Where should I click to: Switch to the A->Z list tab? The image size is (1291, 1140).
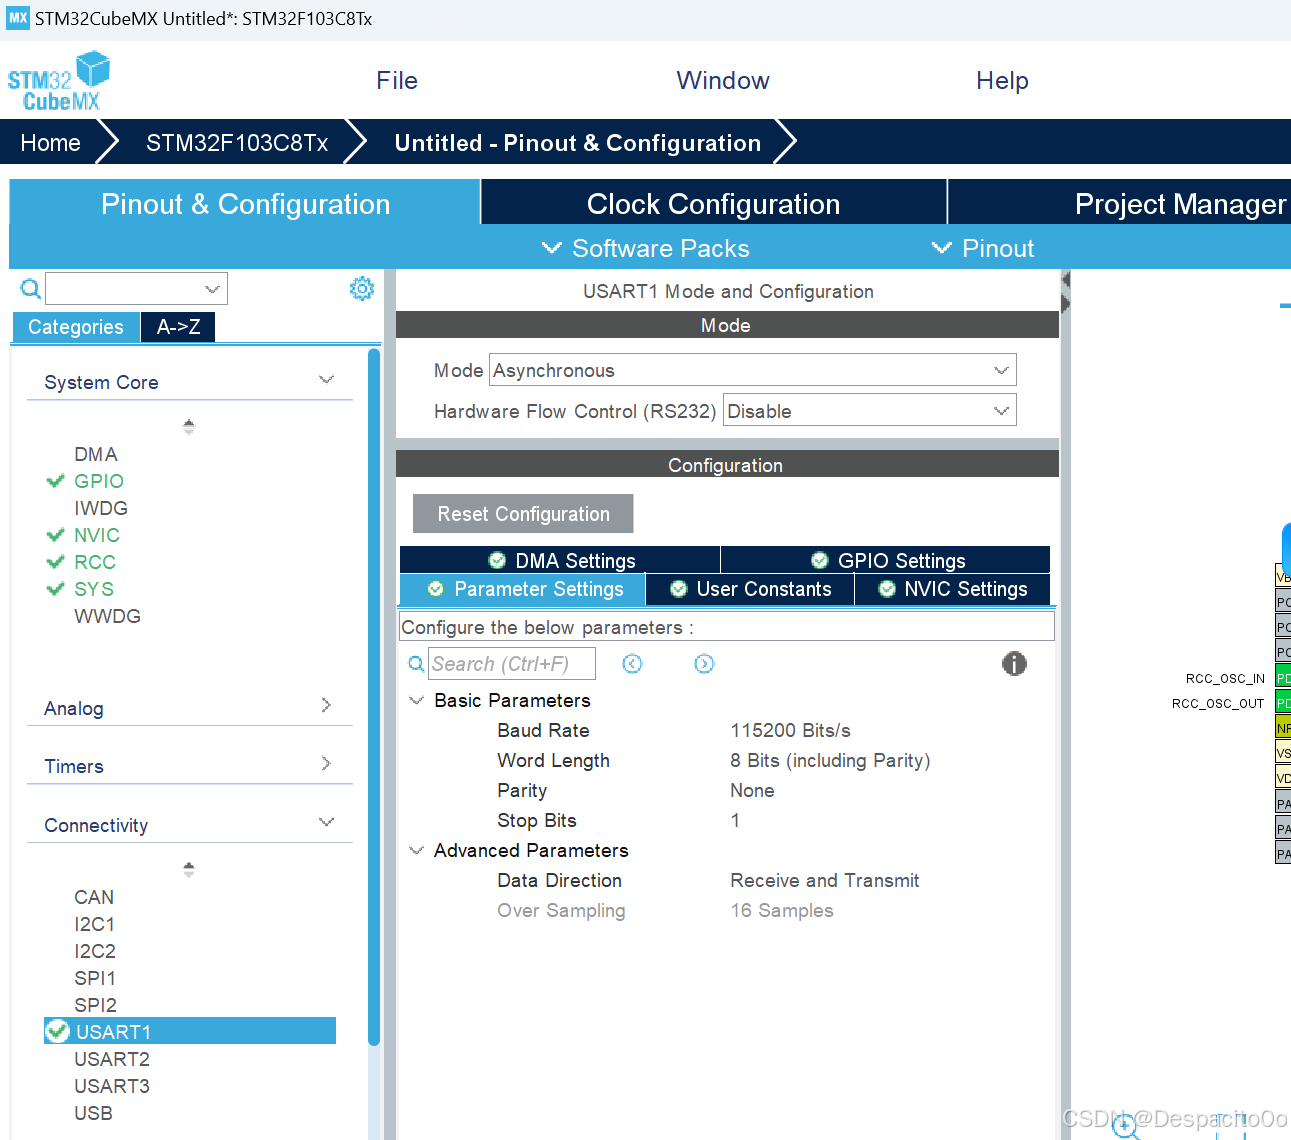click(x=178, y=327)
